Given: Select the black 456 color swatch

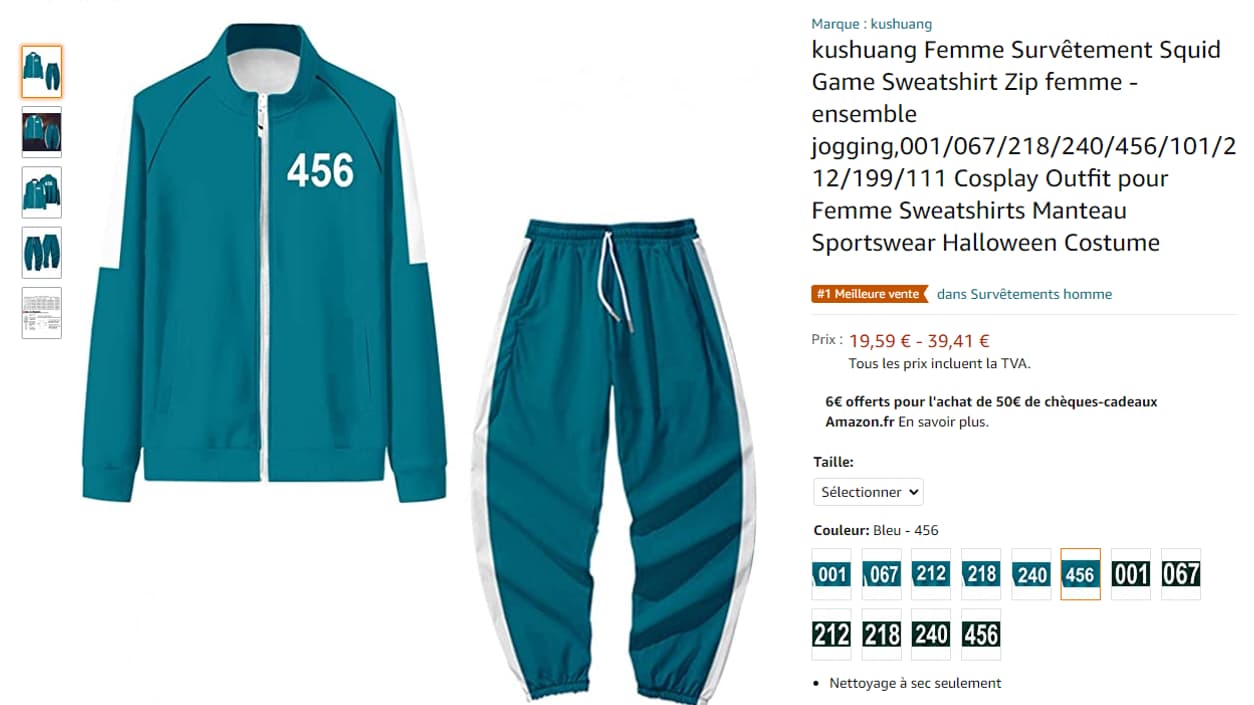Looking at the screenshot, I should 981,634.
